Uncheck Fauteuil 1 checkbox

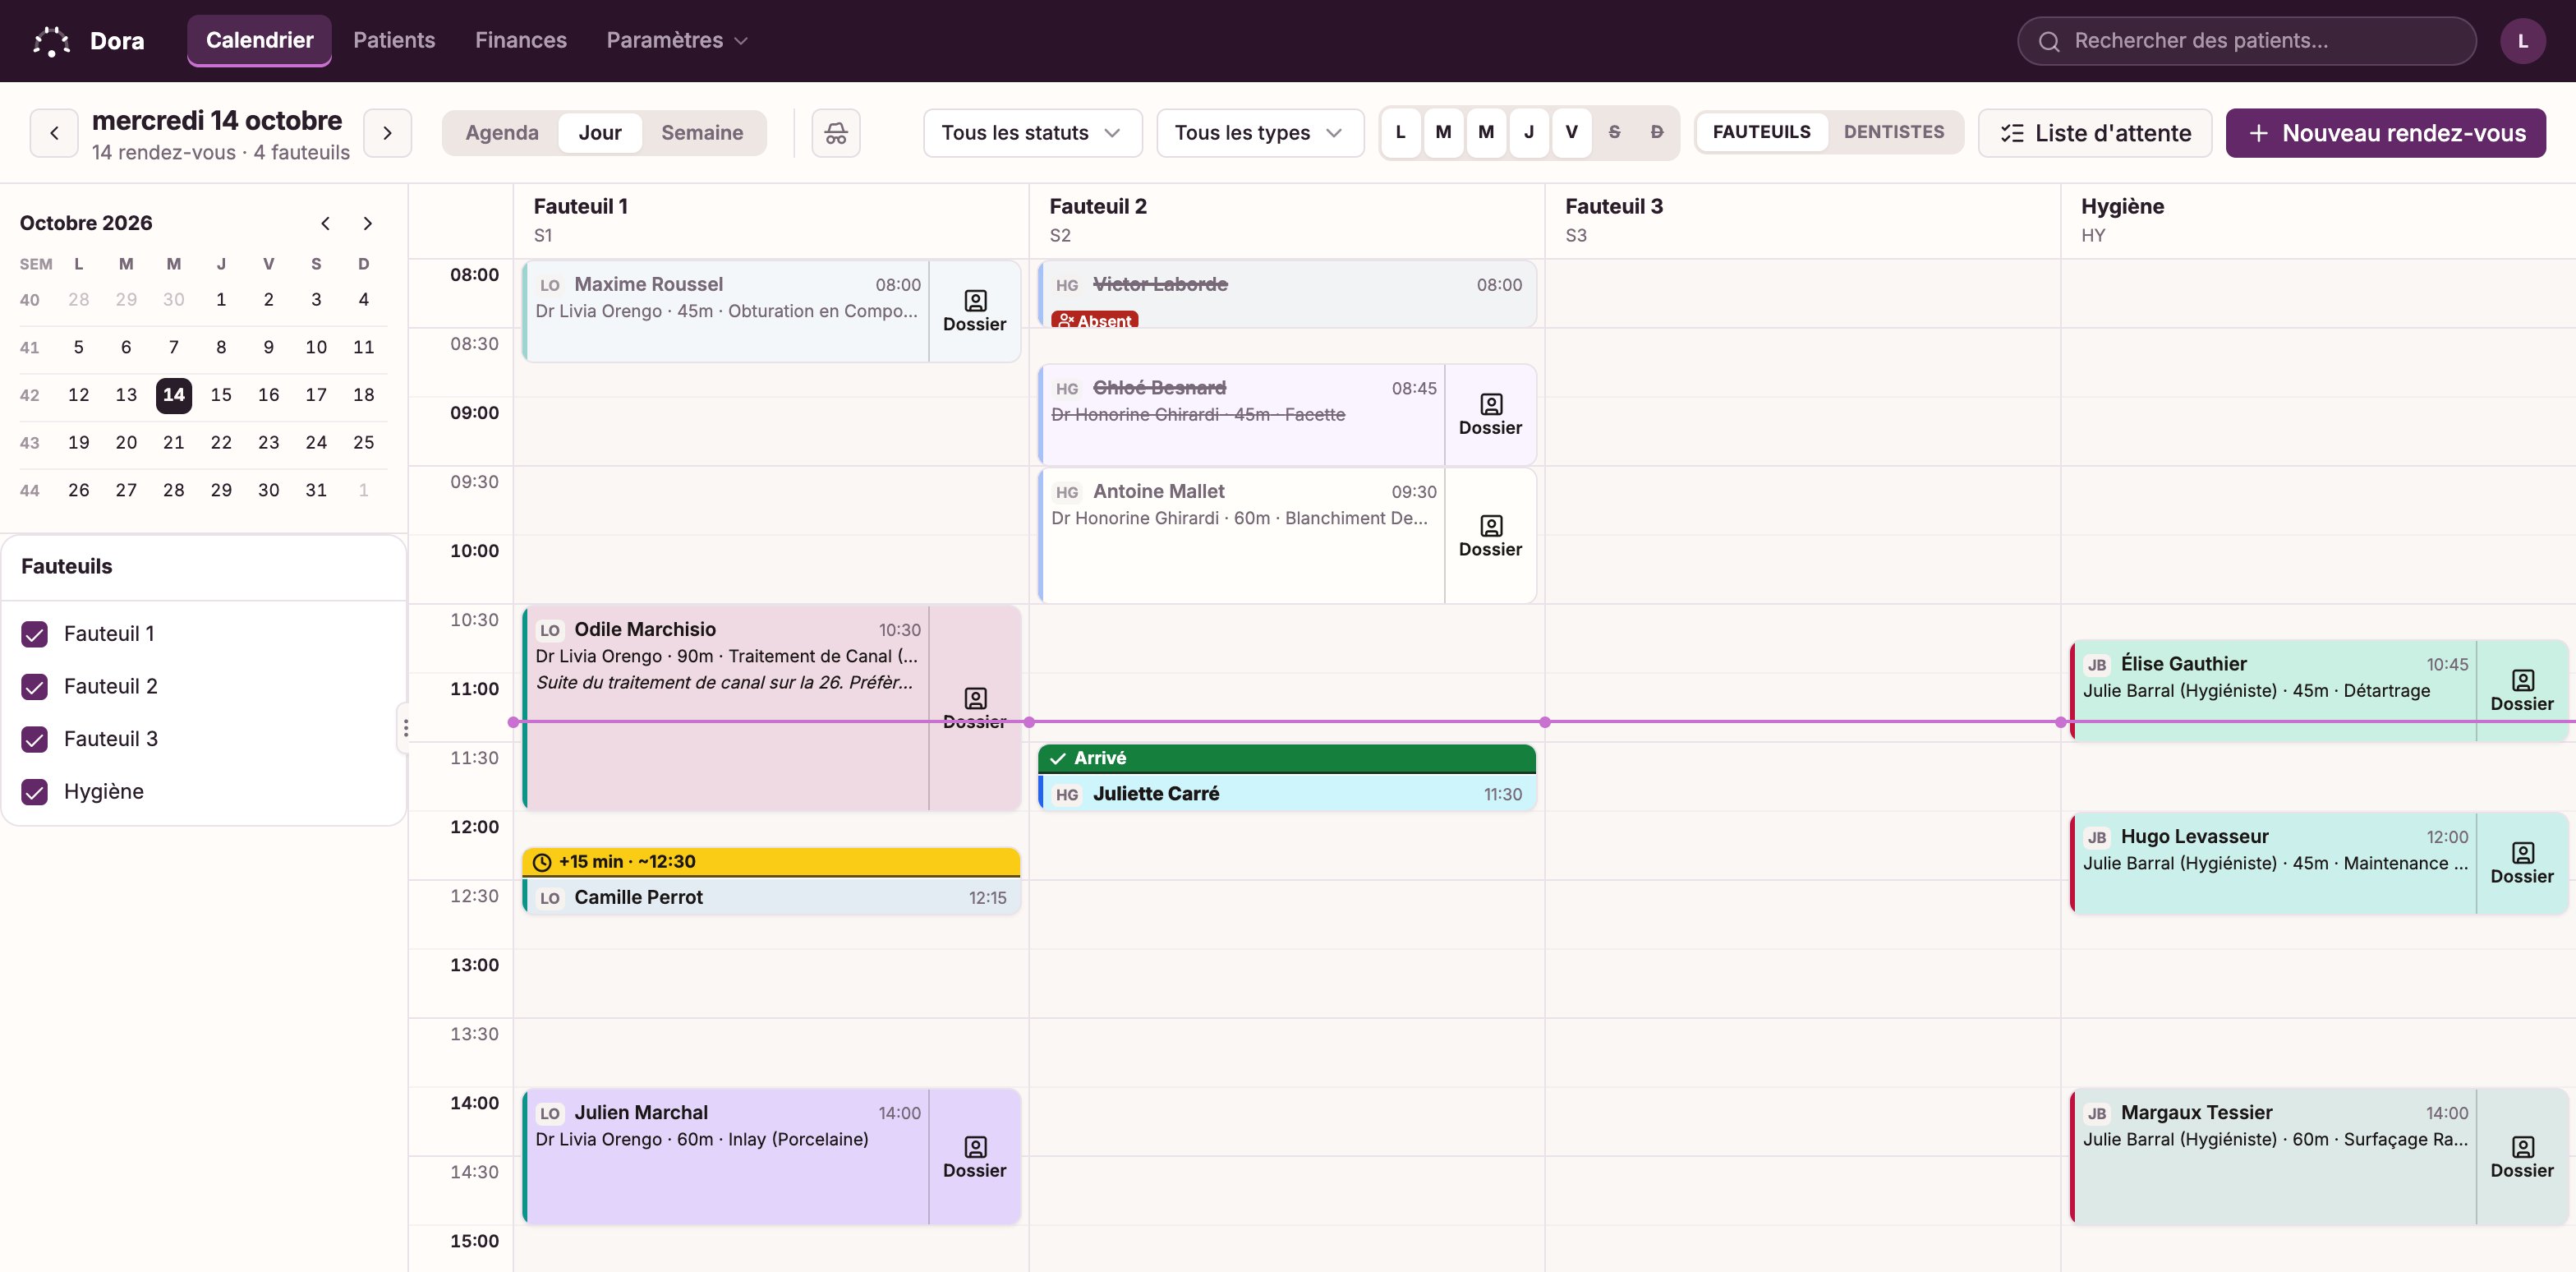(x=35, y=634)
